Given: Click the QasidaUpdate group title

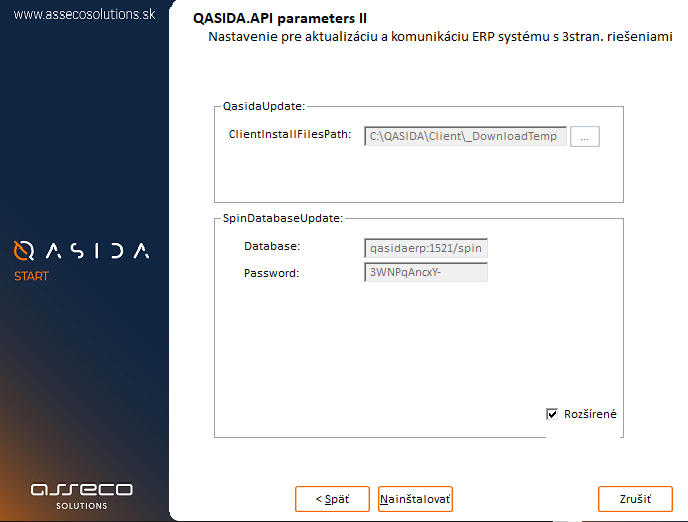Looking at the screenshot, I should click(x=264, y=106).
